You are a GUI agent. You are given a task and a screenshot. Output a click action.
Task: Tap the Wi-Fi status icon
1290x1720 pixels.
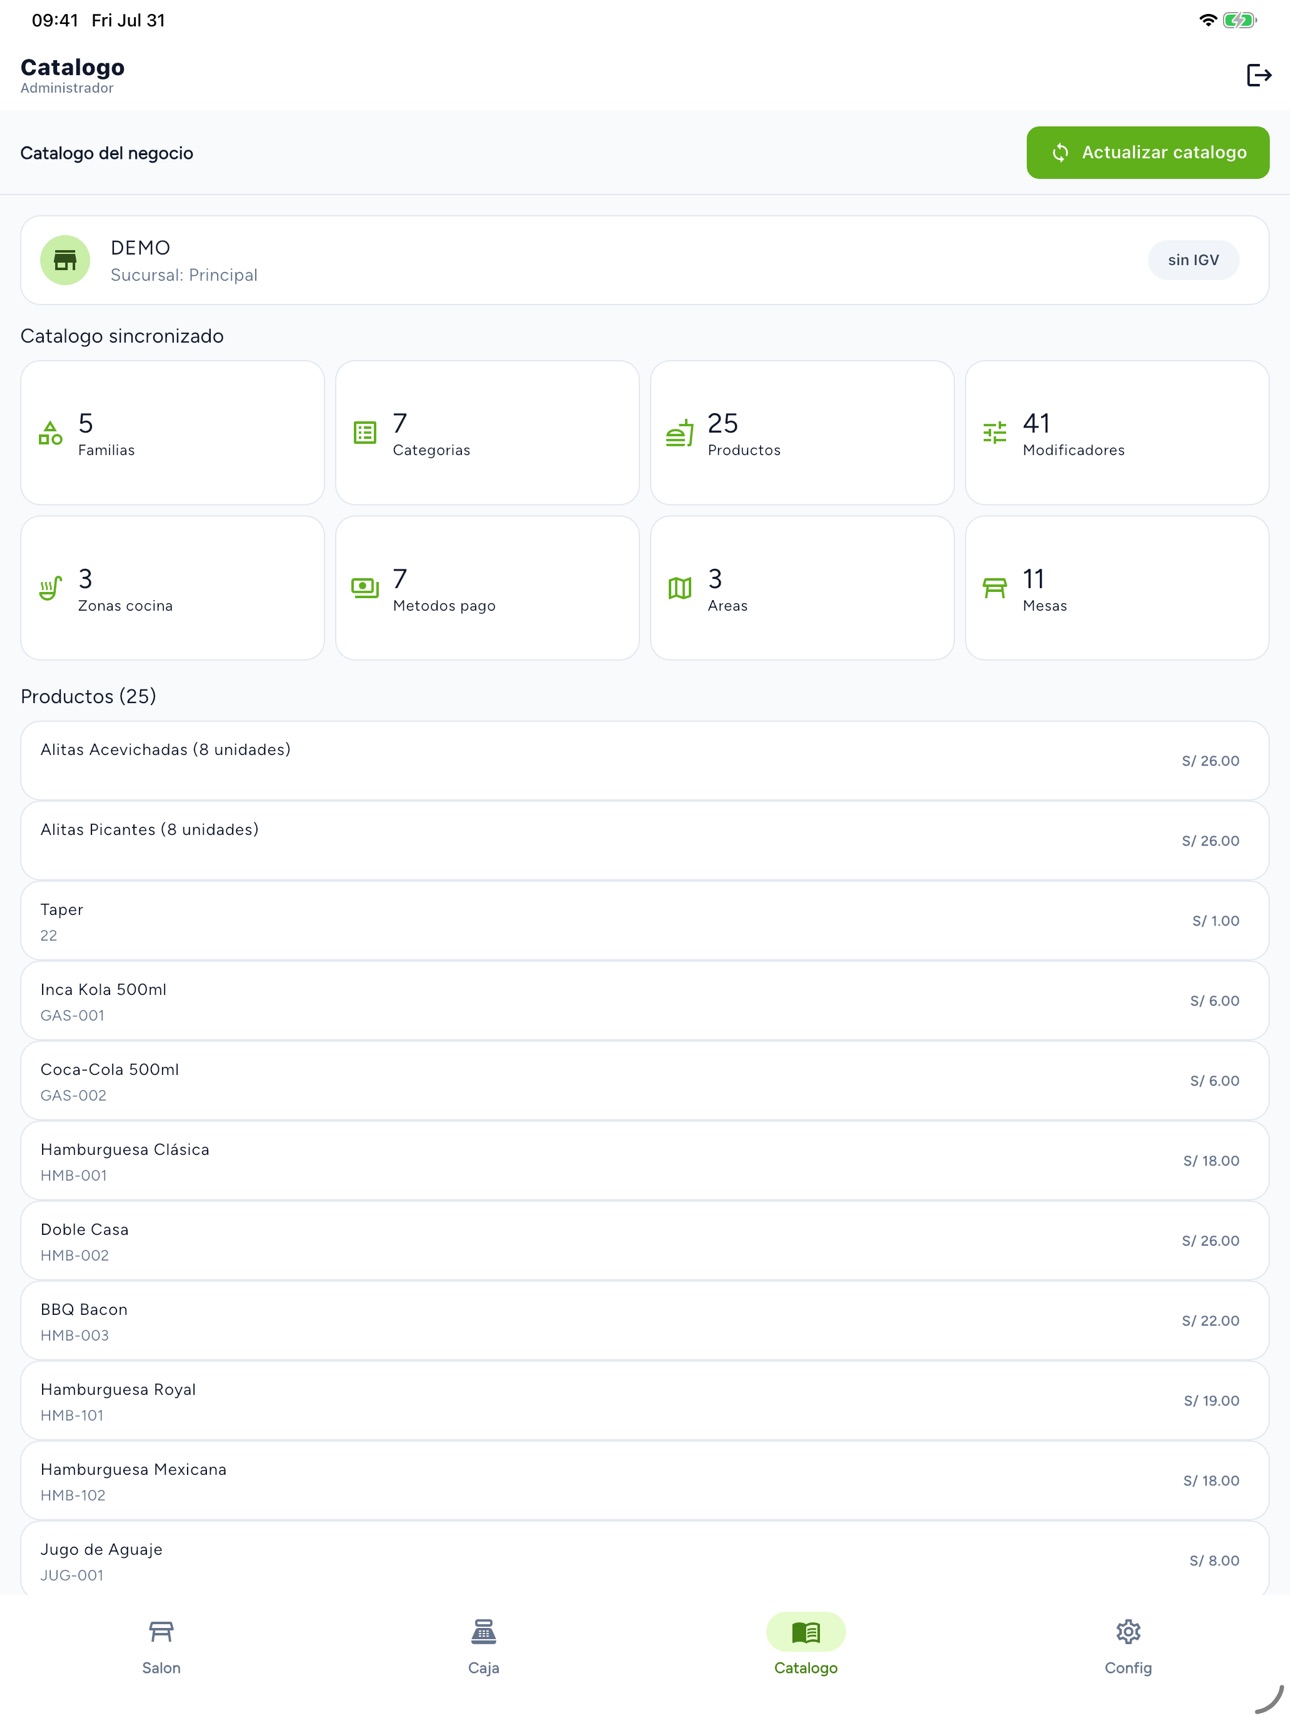point(1208,20)
